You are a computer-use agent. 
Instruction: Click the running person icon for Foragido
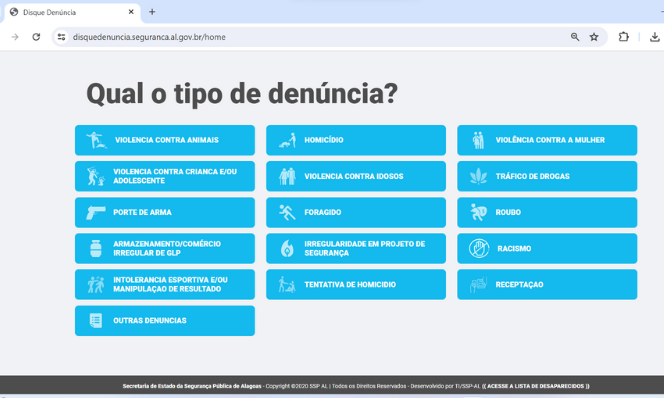(287, 212)
